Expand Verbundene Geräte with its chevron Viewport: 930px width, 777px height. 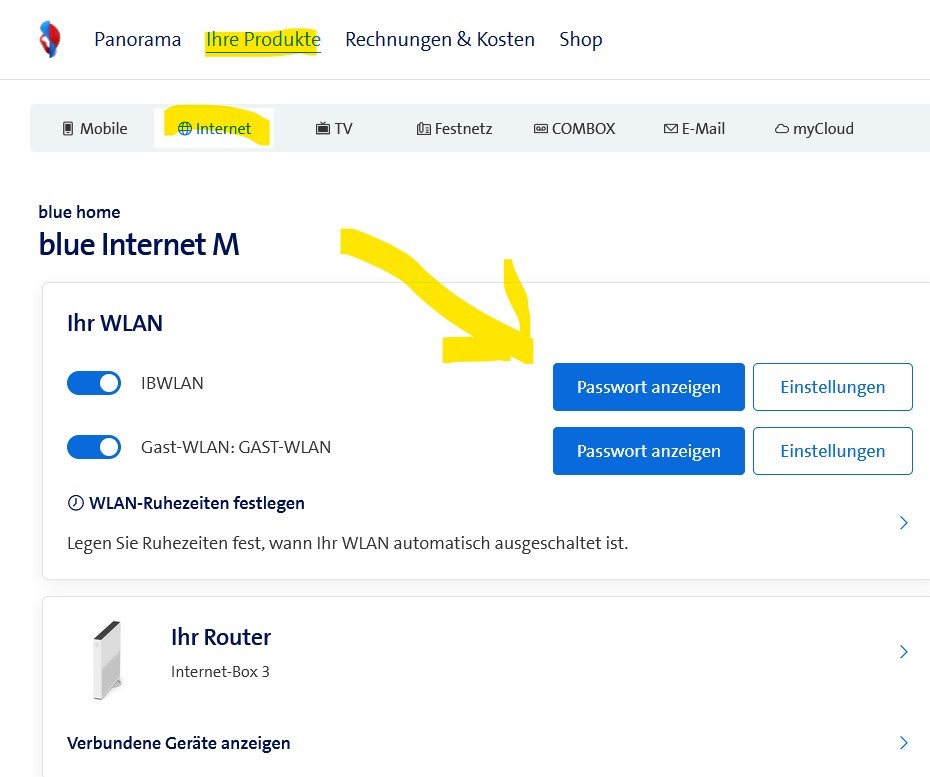click(903, 743)
